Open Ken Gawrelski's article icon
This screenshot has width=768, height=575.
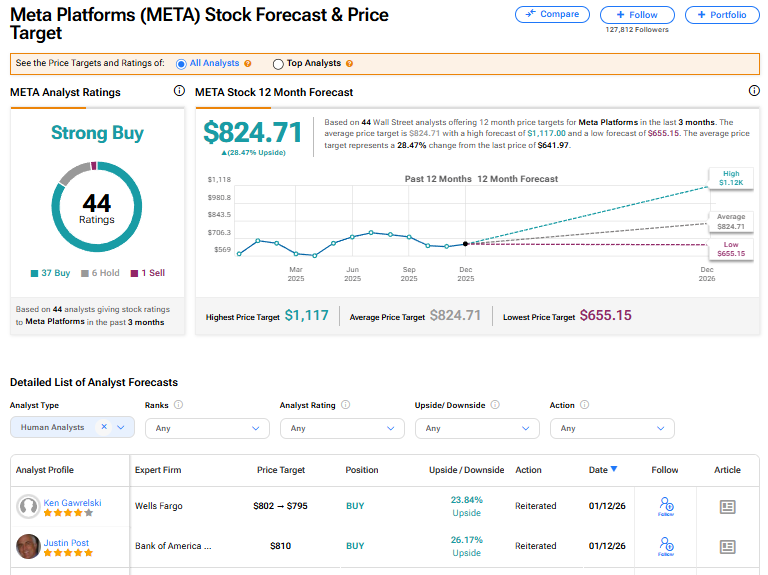tap(728, 507)
